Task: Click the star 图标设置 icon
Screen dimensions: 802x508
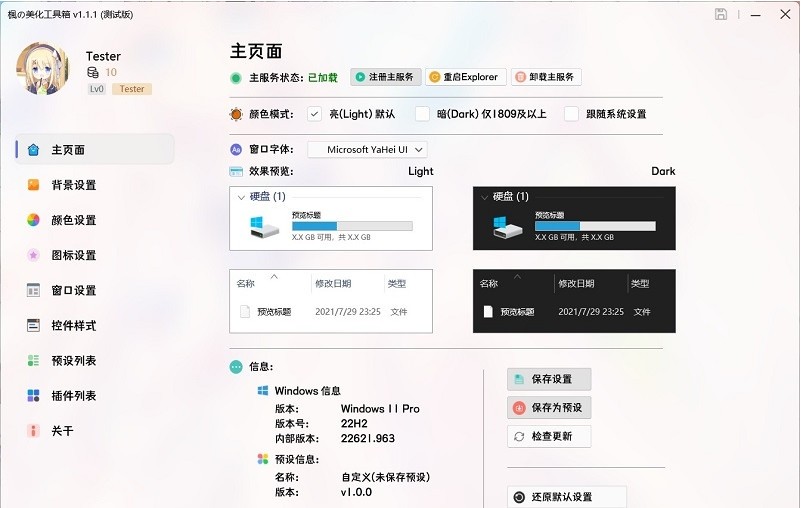Action: coord(33,255)
